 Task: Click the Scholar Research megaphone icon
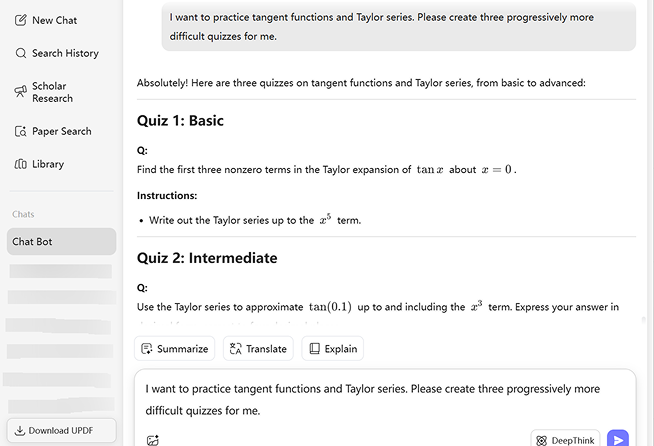[x=21, y=92]
